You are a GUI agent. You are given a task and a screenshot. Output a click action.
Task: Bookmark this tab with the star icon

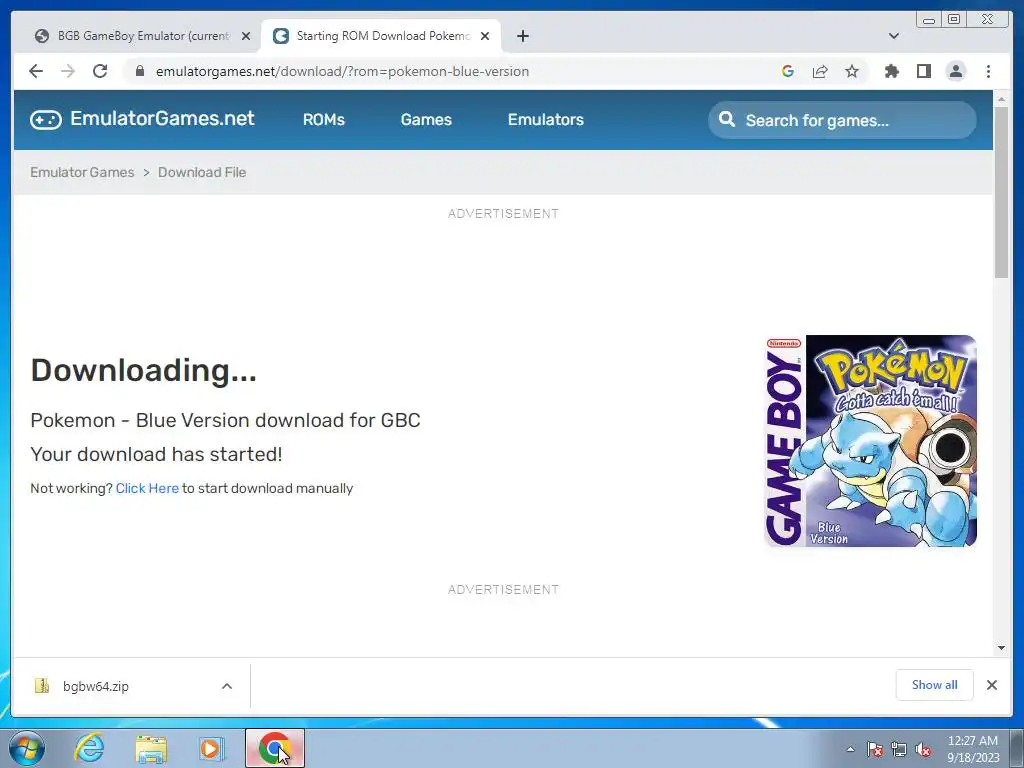[x=852, y=71]
